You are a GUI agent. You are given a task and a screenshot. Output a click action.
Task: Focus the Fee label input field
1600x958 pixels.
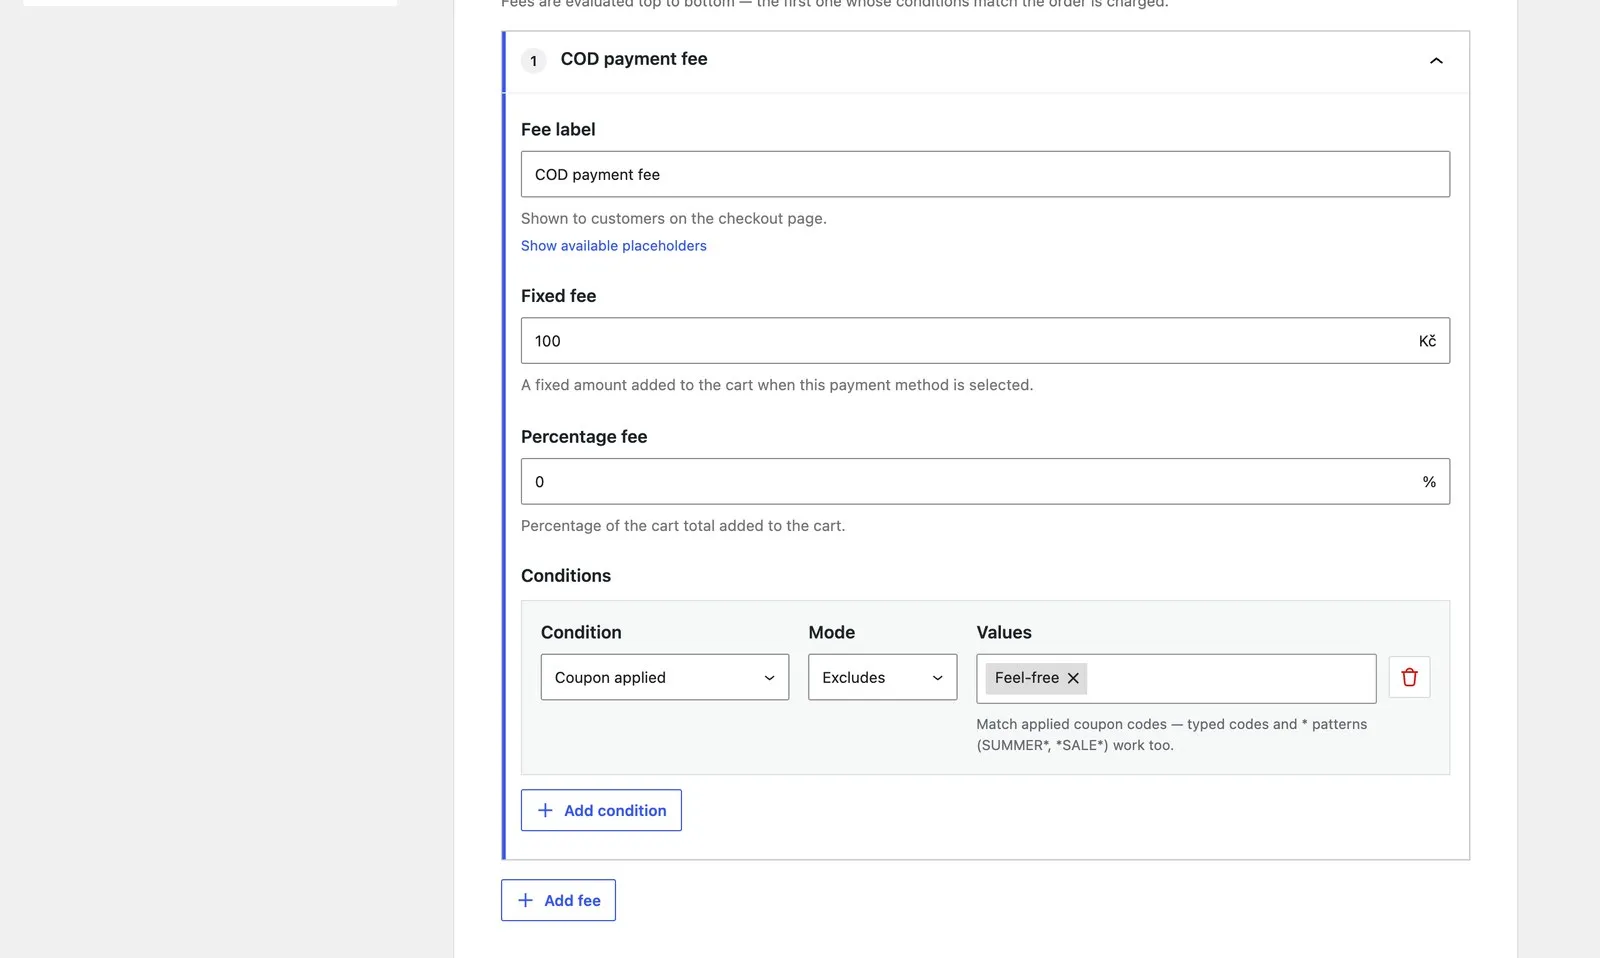pyautogui.click(x=985, y=174)
